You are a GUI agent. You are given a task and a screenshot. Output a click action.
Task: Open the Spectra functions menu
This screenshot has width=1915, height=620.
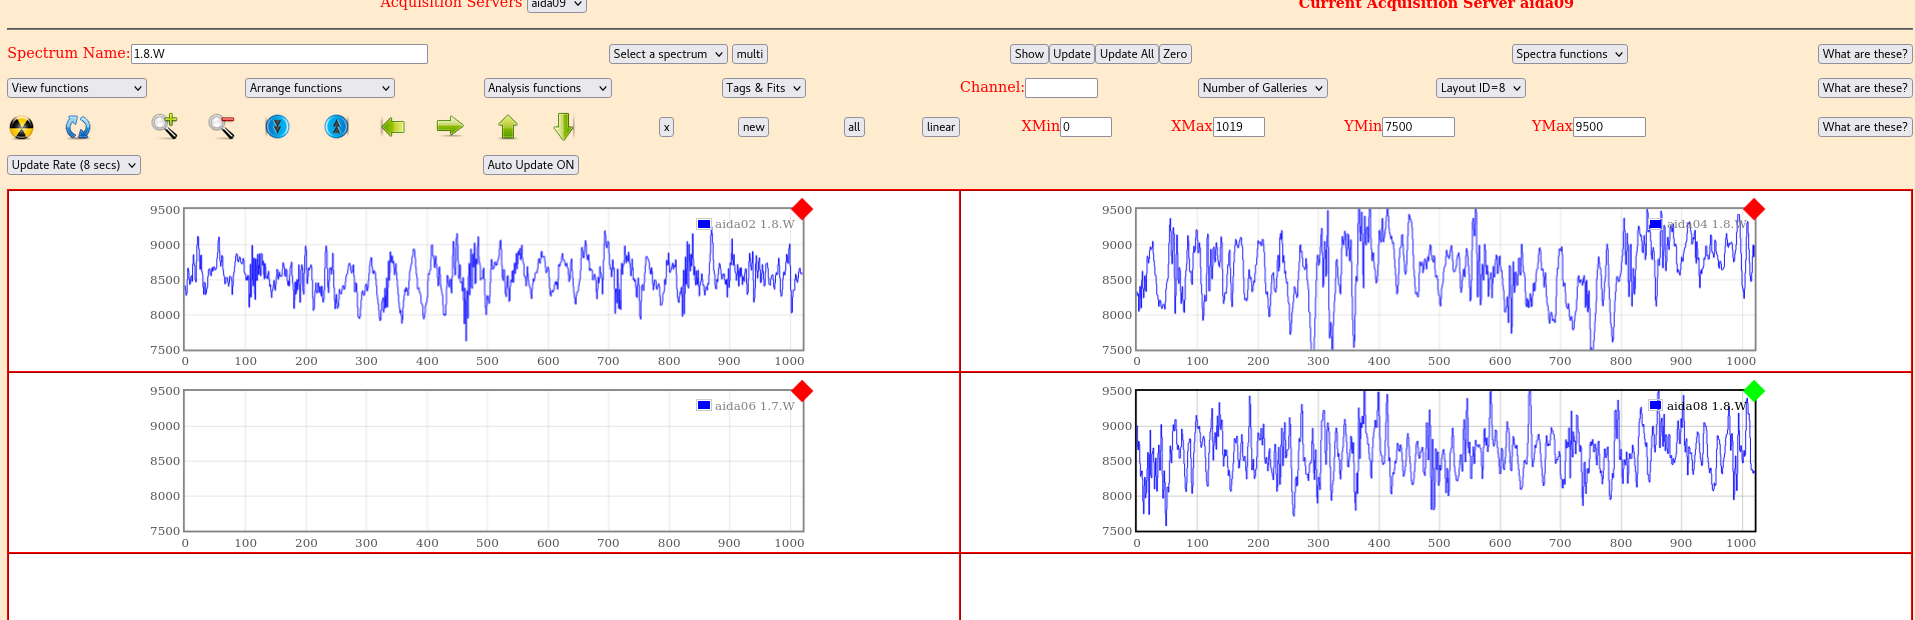coord(1569,54)
